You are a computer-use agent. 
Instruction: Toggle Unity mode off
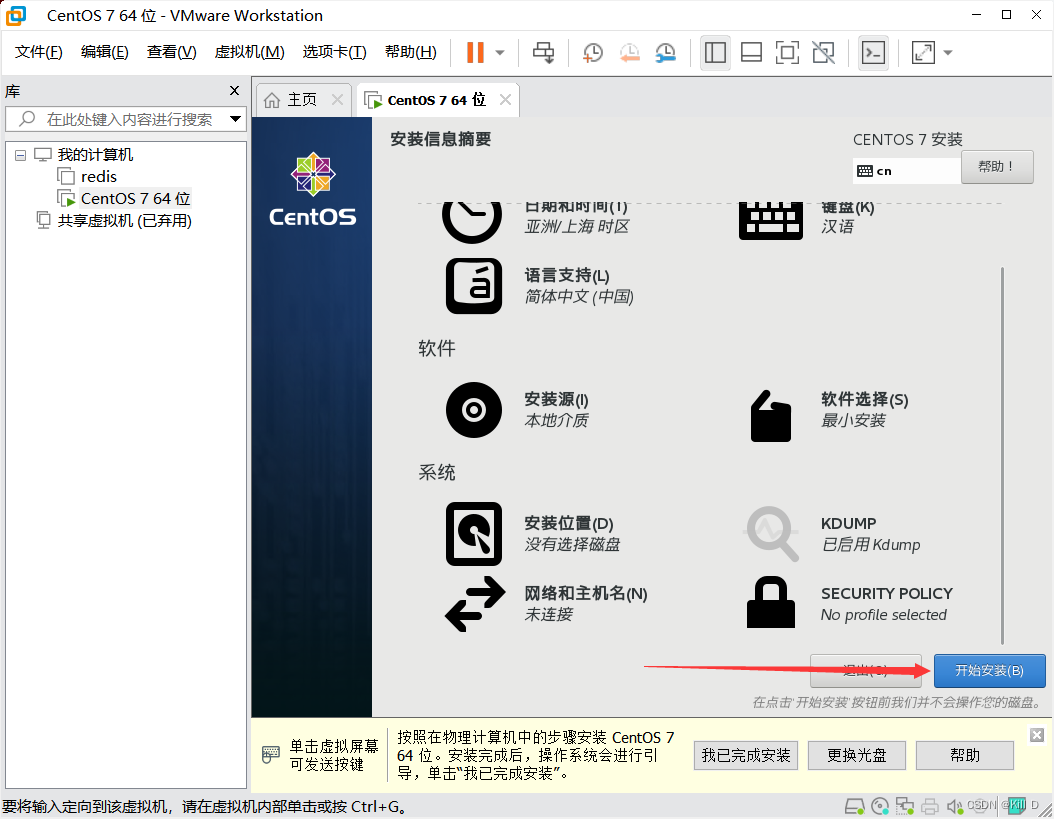click(x=823, y=52)
